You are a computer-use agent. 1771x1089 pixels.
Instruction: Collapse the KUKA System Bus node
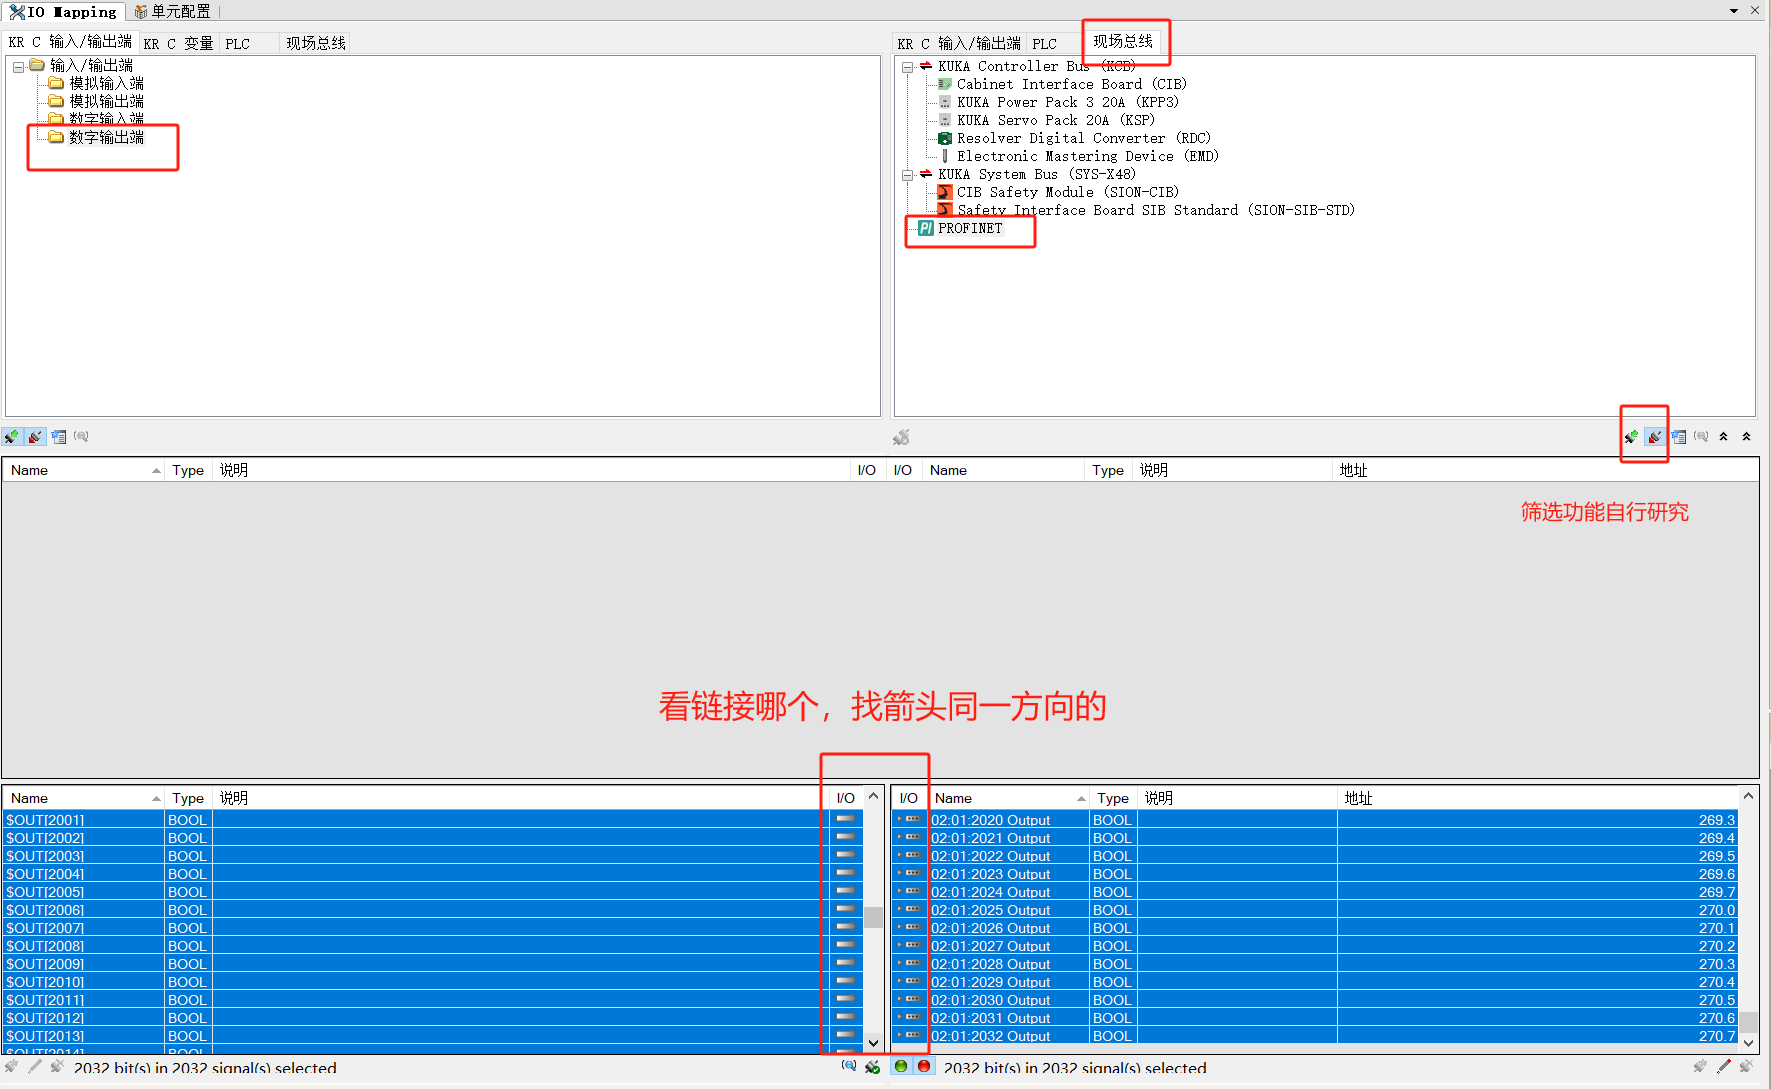pos(907,175)
